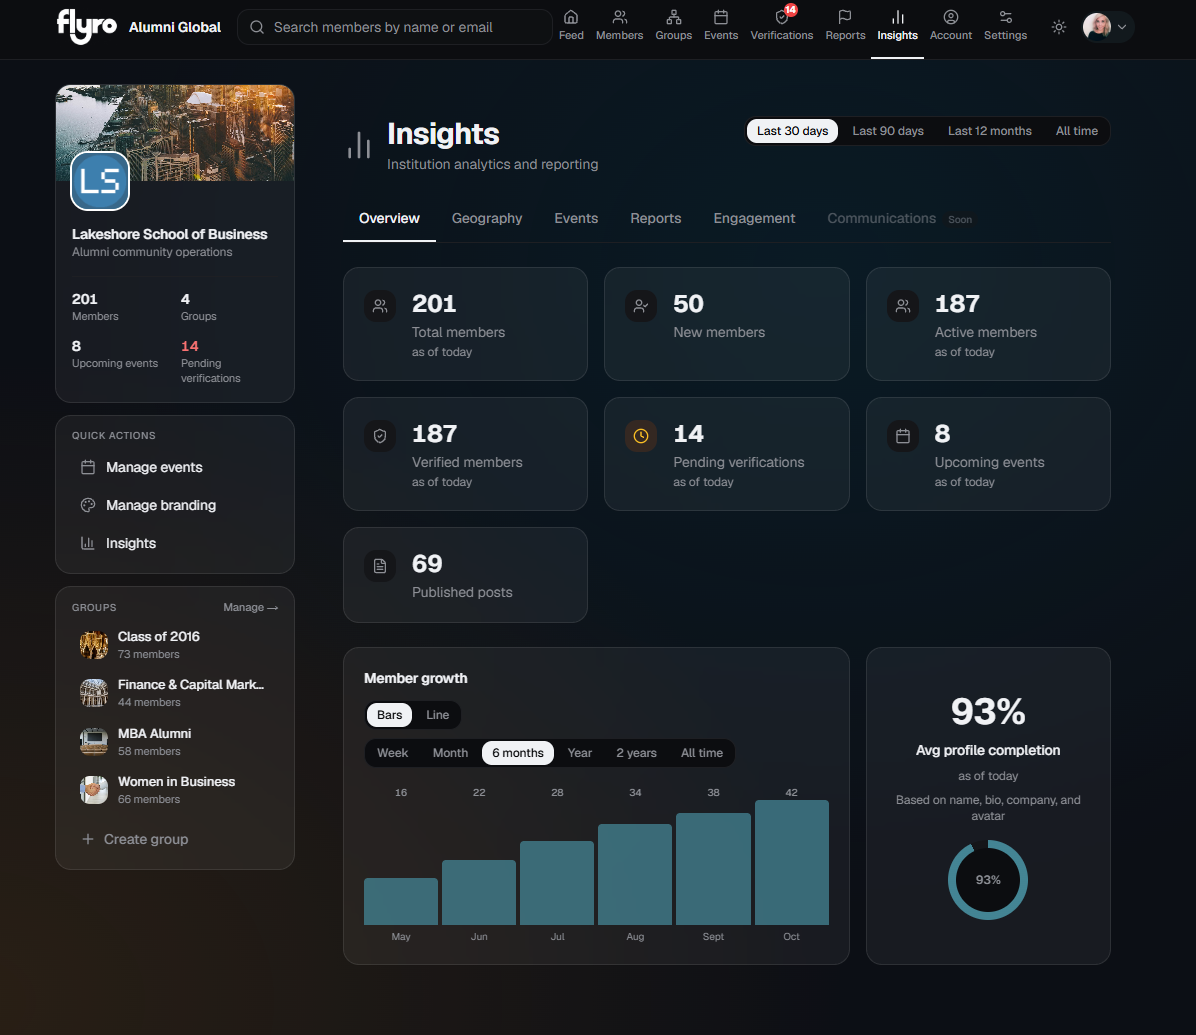Image resolution: width=1196 pixels, height=1035 pixels.
Task: Click the August bar in chart
Action: [635, 875]
